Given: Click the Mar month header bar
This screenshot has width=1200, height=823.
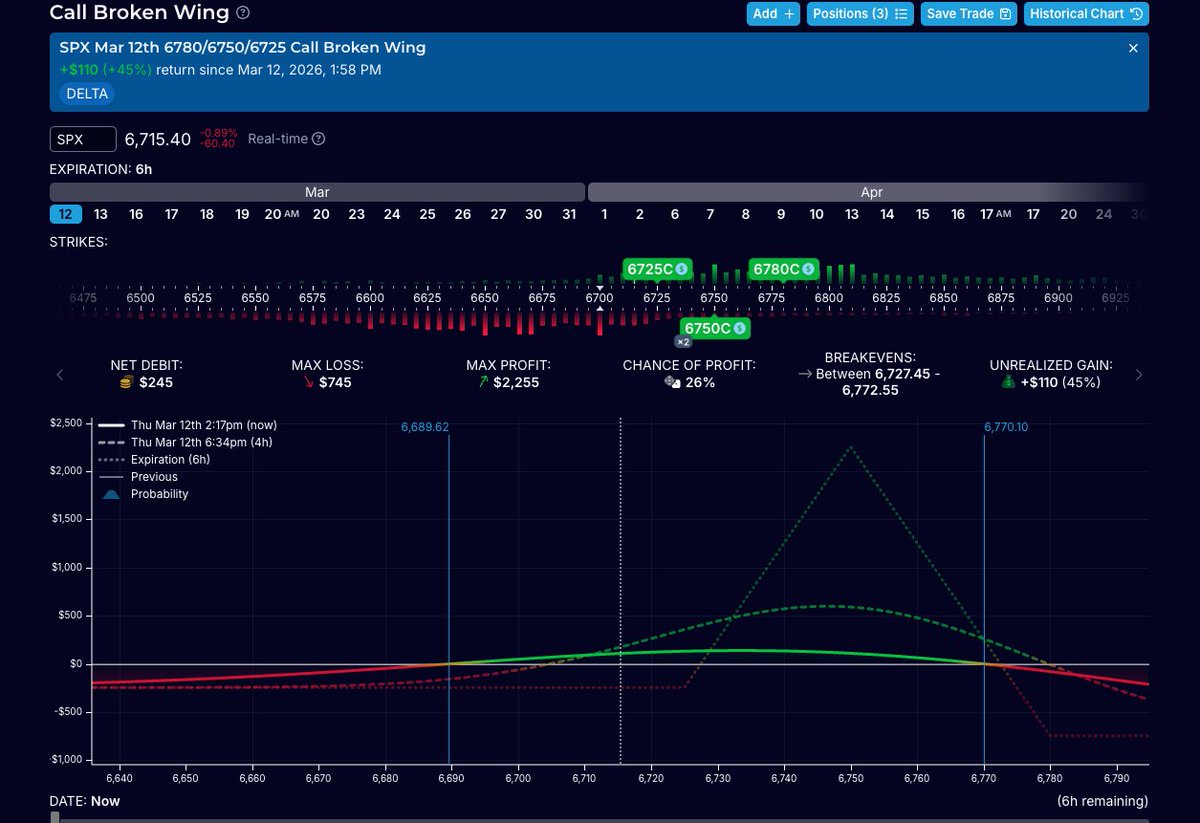Looking at the screenshot, I should point(317,192).
